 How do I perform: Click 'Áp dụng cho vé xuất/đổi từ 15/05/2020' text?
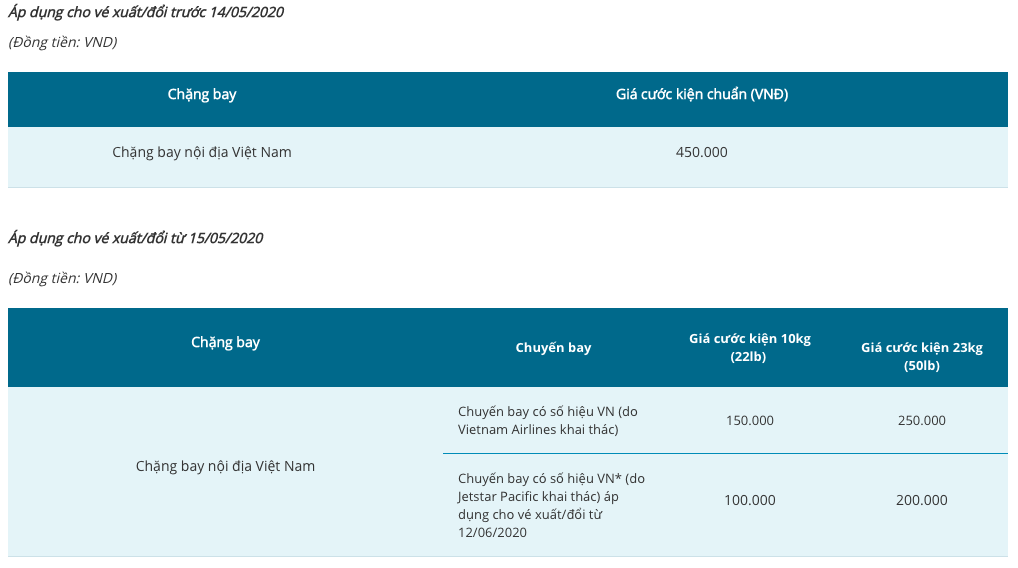[136, 238]
